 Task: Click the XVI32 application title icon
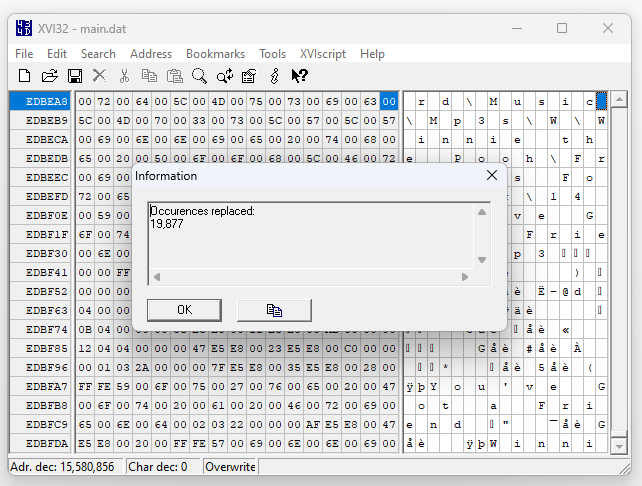[24, 28]
